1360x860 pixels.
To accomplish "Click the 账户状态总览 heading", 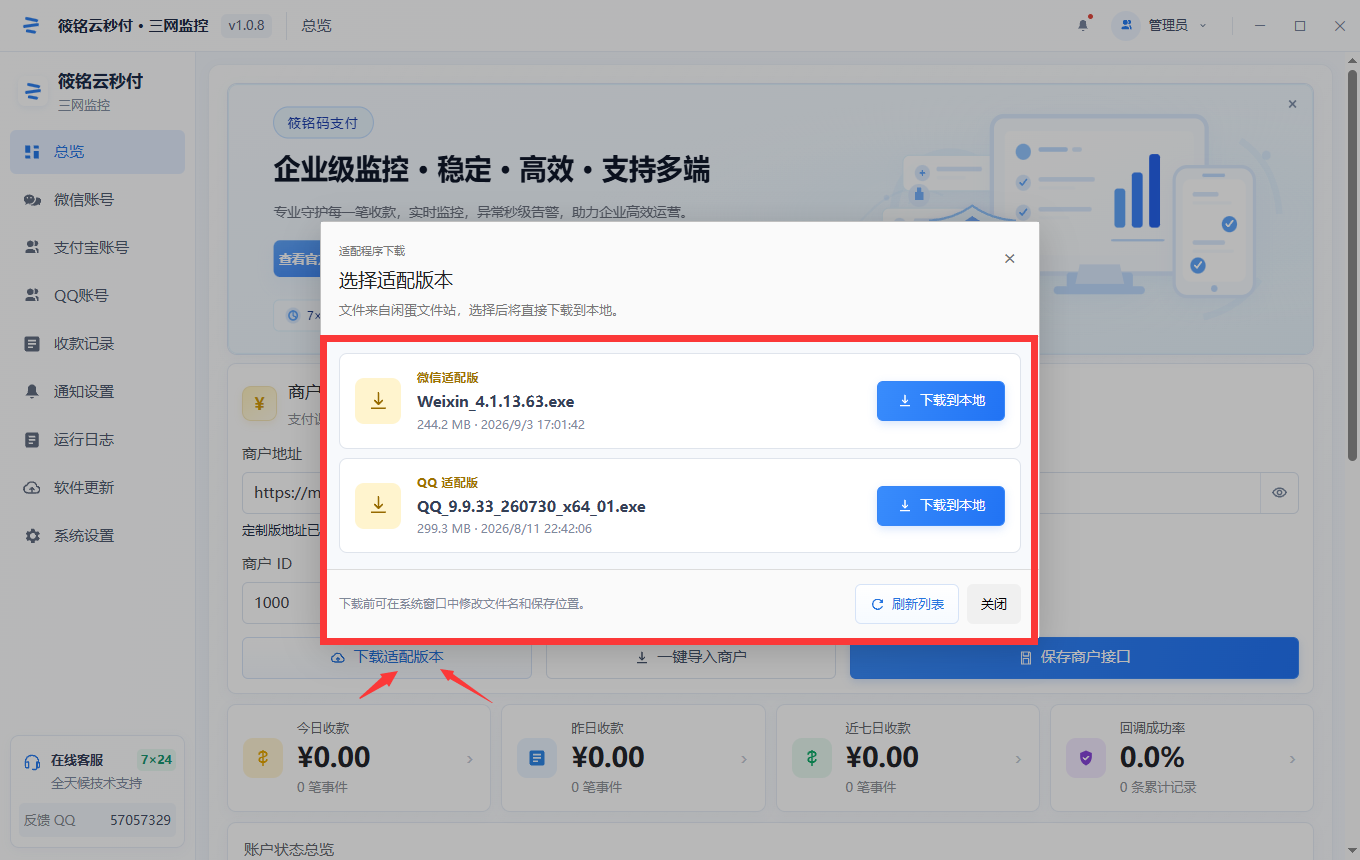I will 289,849.
